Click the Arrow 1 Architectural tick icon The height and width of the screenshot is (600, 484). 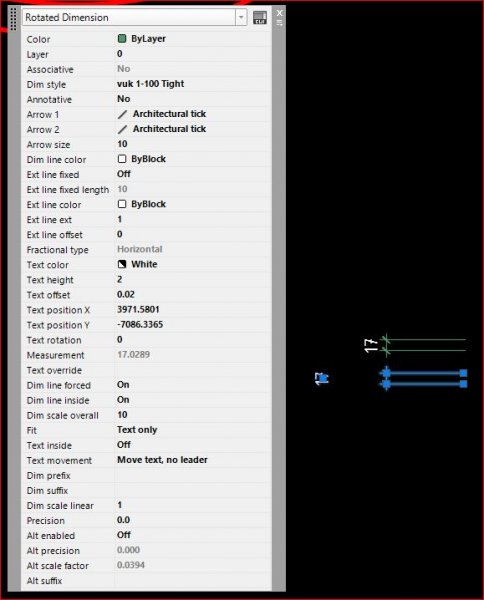(x=122, y=114)
